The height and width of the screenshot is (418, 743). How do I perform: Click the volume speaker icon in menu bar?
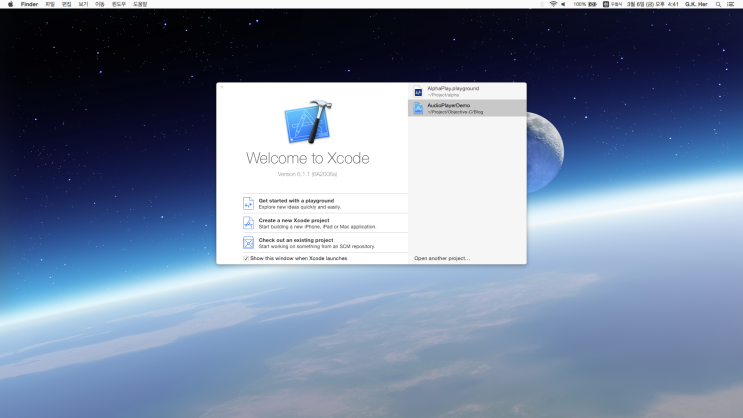pos(563,4)
